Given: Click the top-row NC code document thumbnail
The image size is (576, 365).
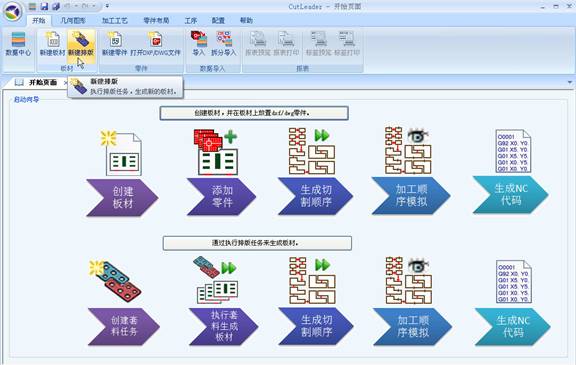Looking at the screenshot, I should pos(513,151).
